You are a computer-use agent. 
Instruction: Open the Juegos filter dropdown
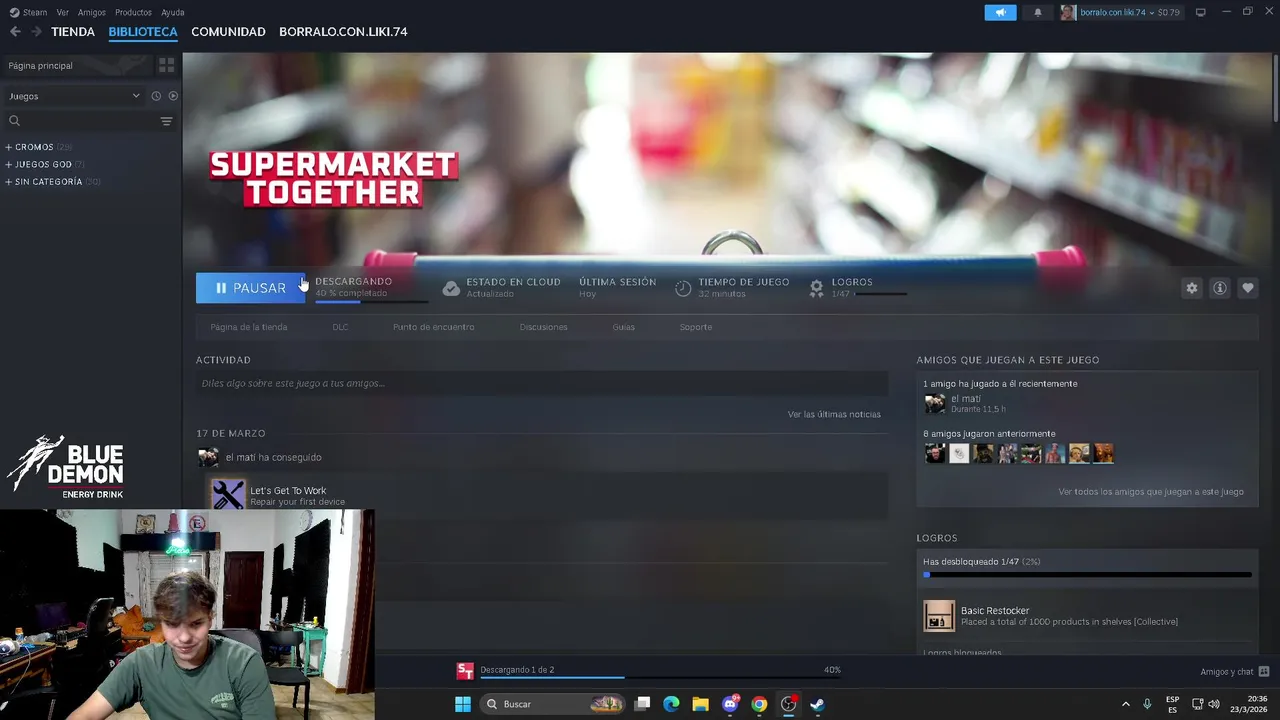pos(75,96)
